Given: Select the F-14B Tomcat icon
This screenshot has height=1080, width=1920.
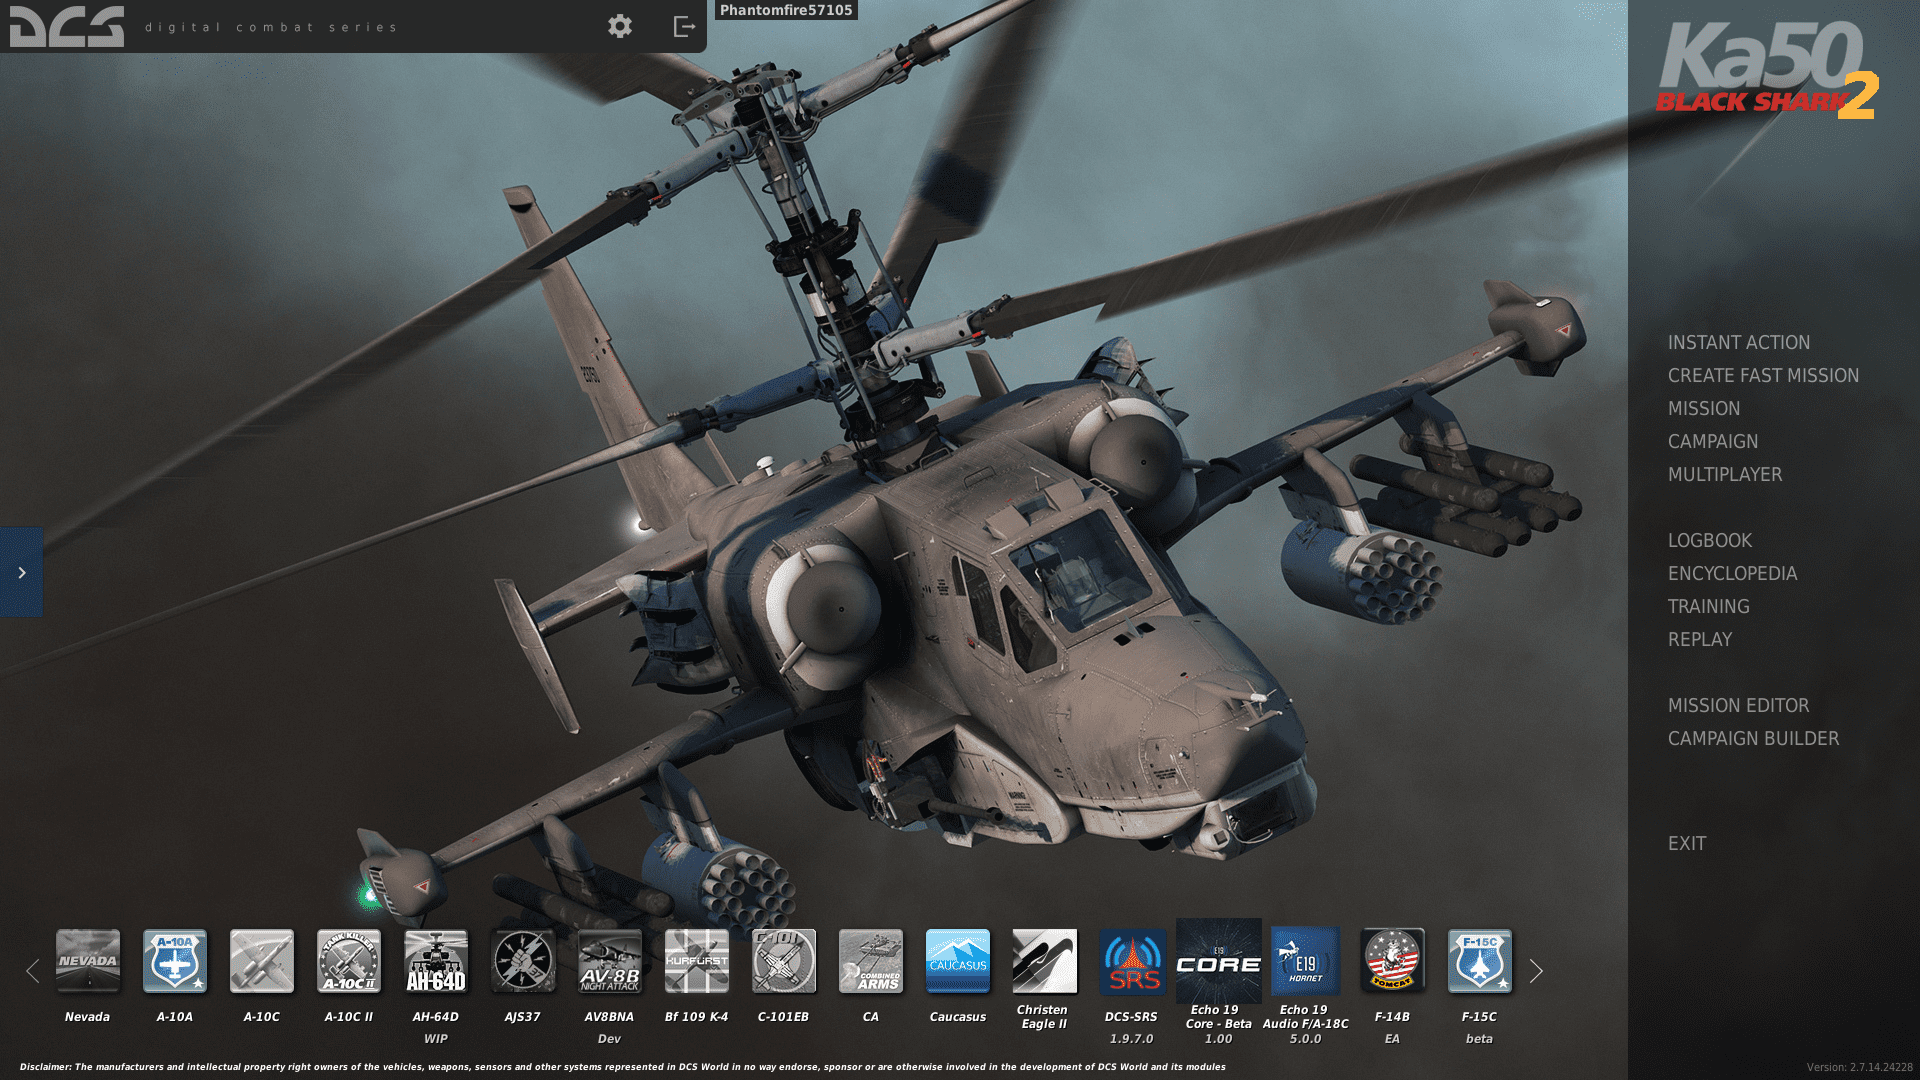Looking at the screenshot, I should [1392, 961].
